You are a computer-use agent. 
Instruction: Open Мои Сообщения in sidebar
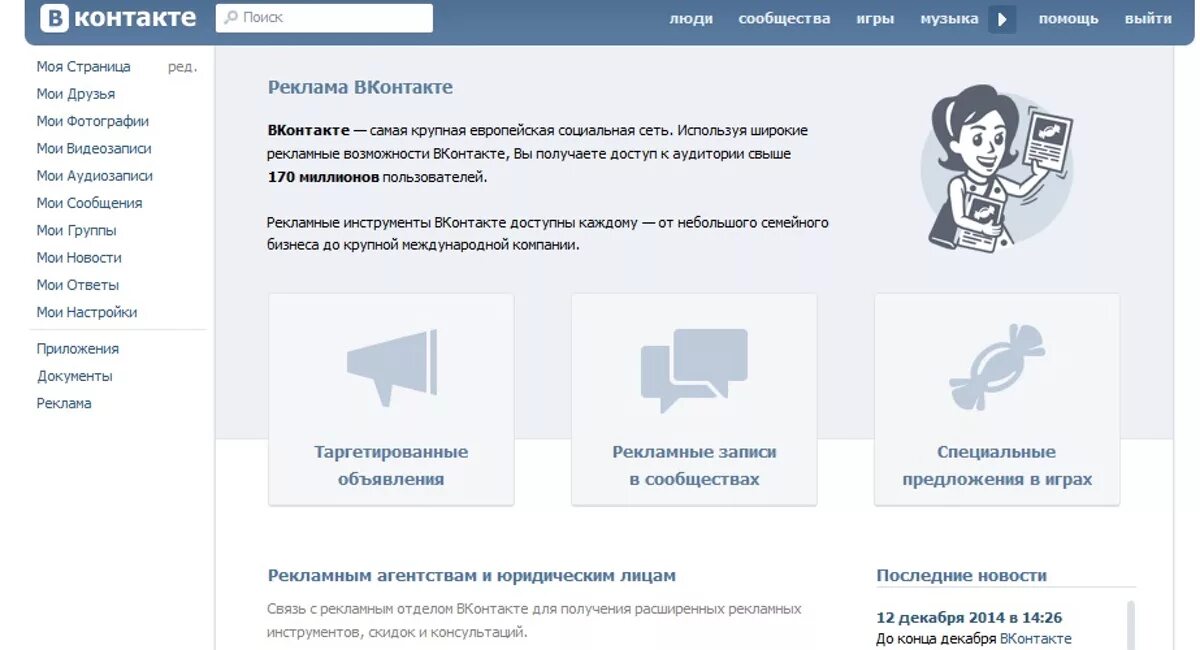point(90,203)
